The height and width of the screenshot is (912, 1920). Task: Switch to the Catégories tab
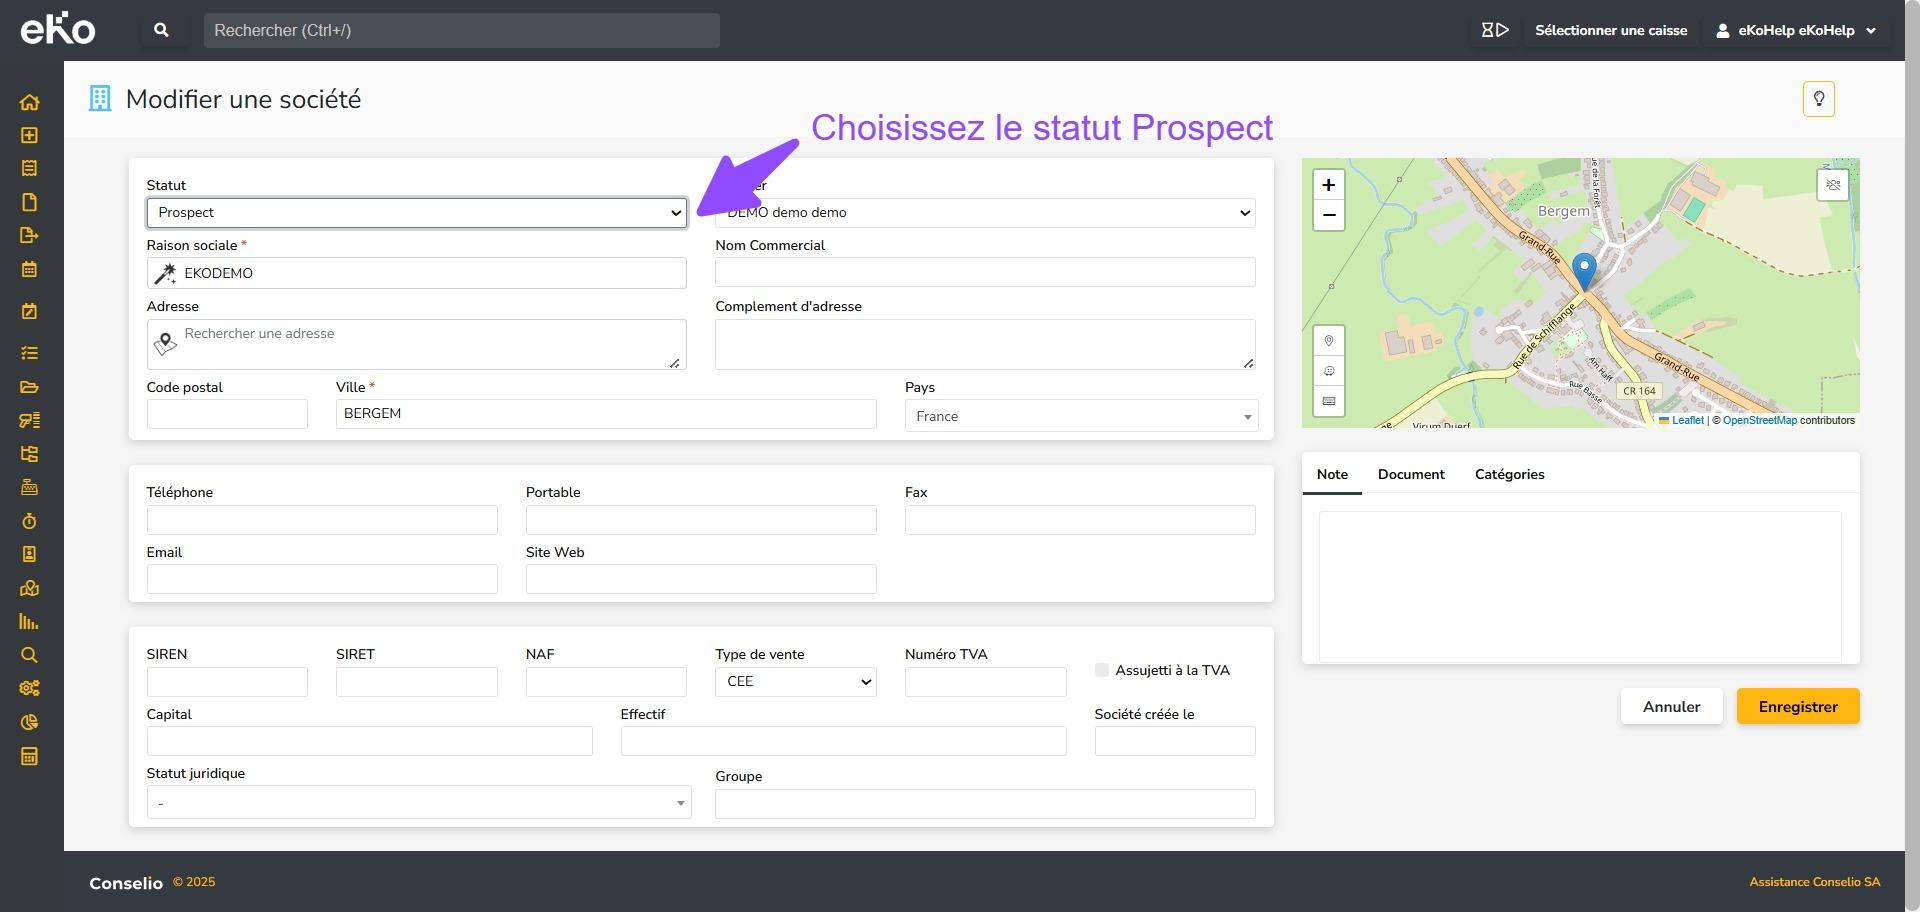point(1509,474)
